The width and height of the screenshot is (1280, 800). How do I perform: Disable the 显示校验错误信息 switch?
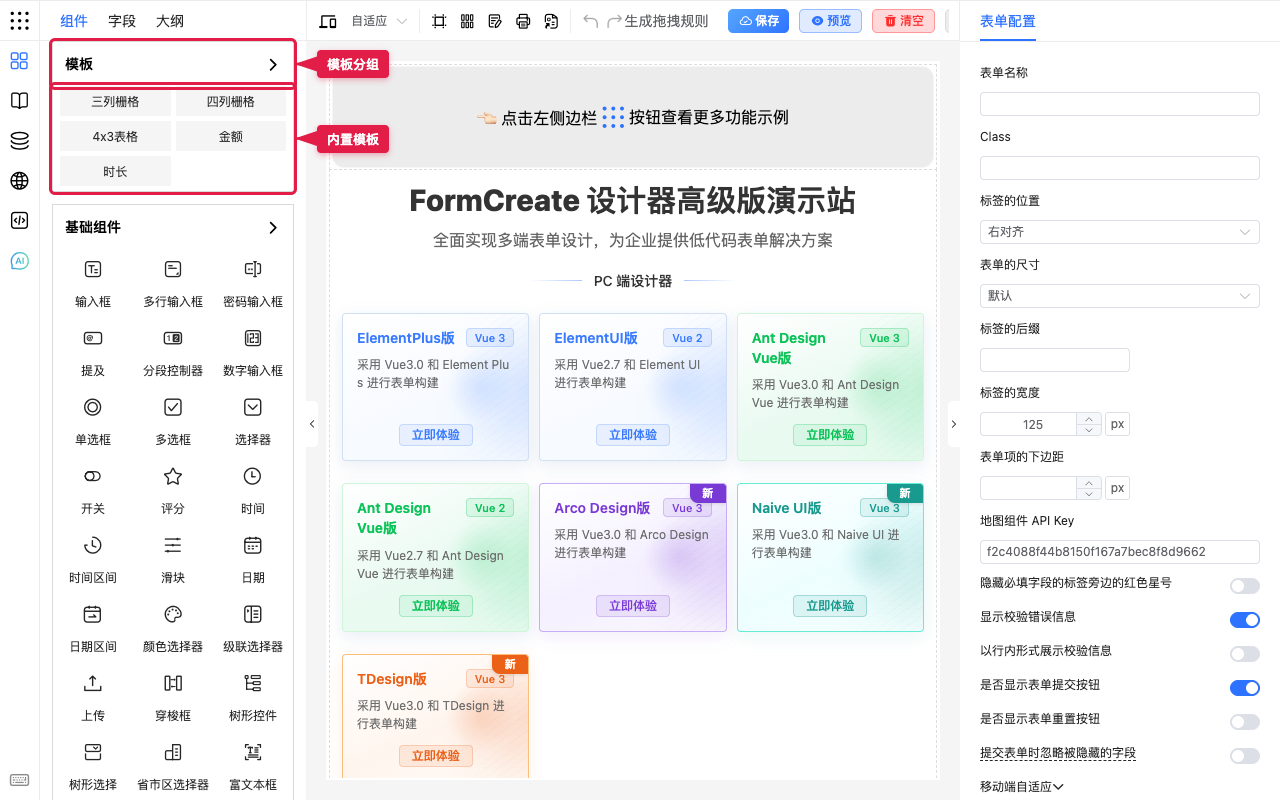(1244, 620)
